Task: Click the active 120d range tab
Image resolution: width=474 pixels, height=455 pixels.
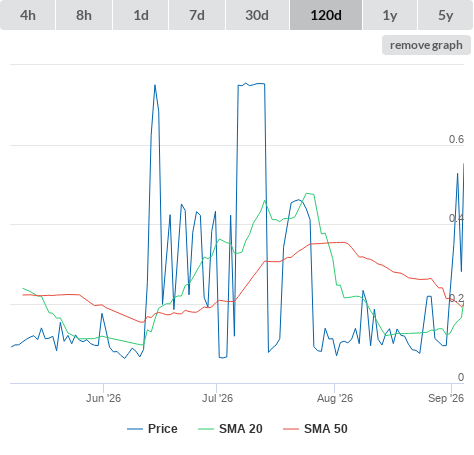Action: pos(326,15)
